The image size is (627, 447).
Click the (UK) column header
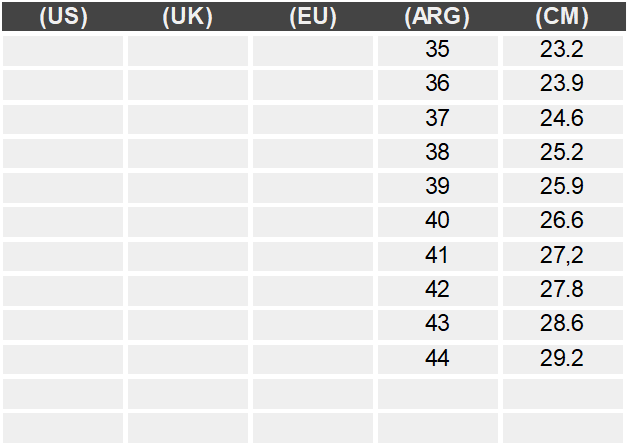coord(188,17)
